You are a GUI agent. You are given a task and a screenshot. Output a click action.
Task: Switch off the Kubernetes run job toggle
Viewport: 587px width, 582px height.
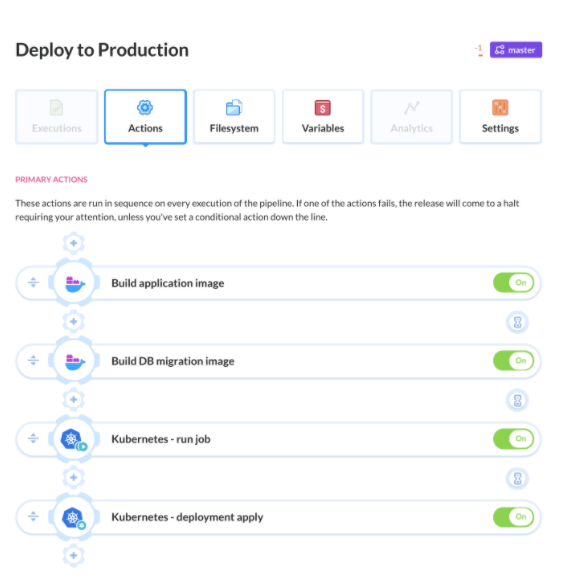pos(513,439)
